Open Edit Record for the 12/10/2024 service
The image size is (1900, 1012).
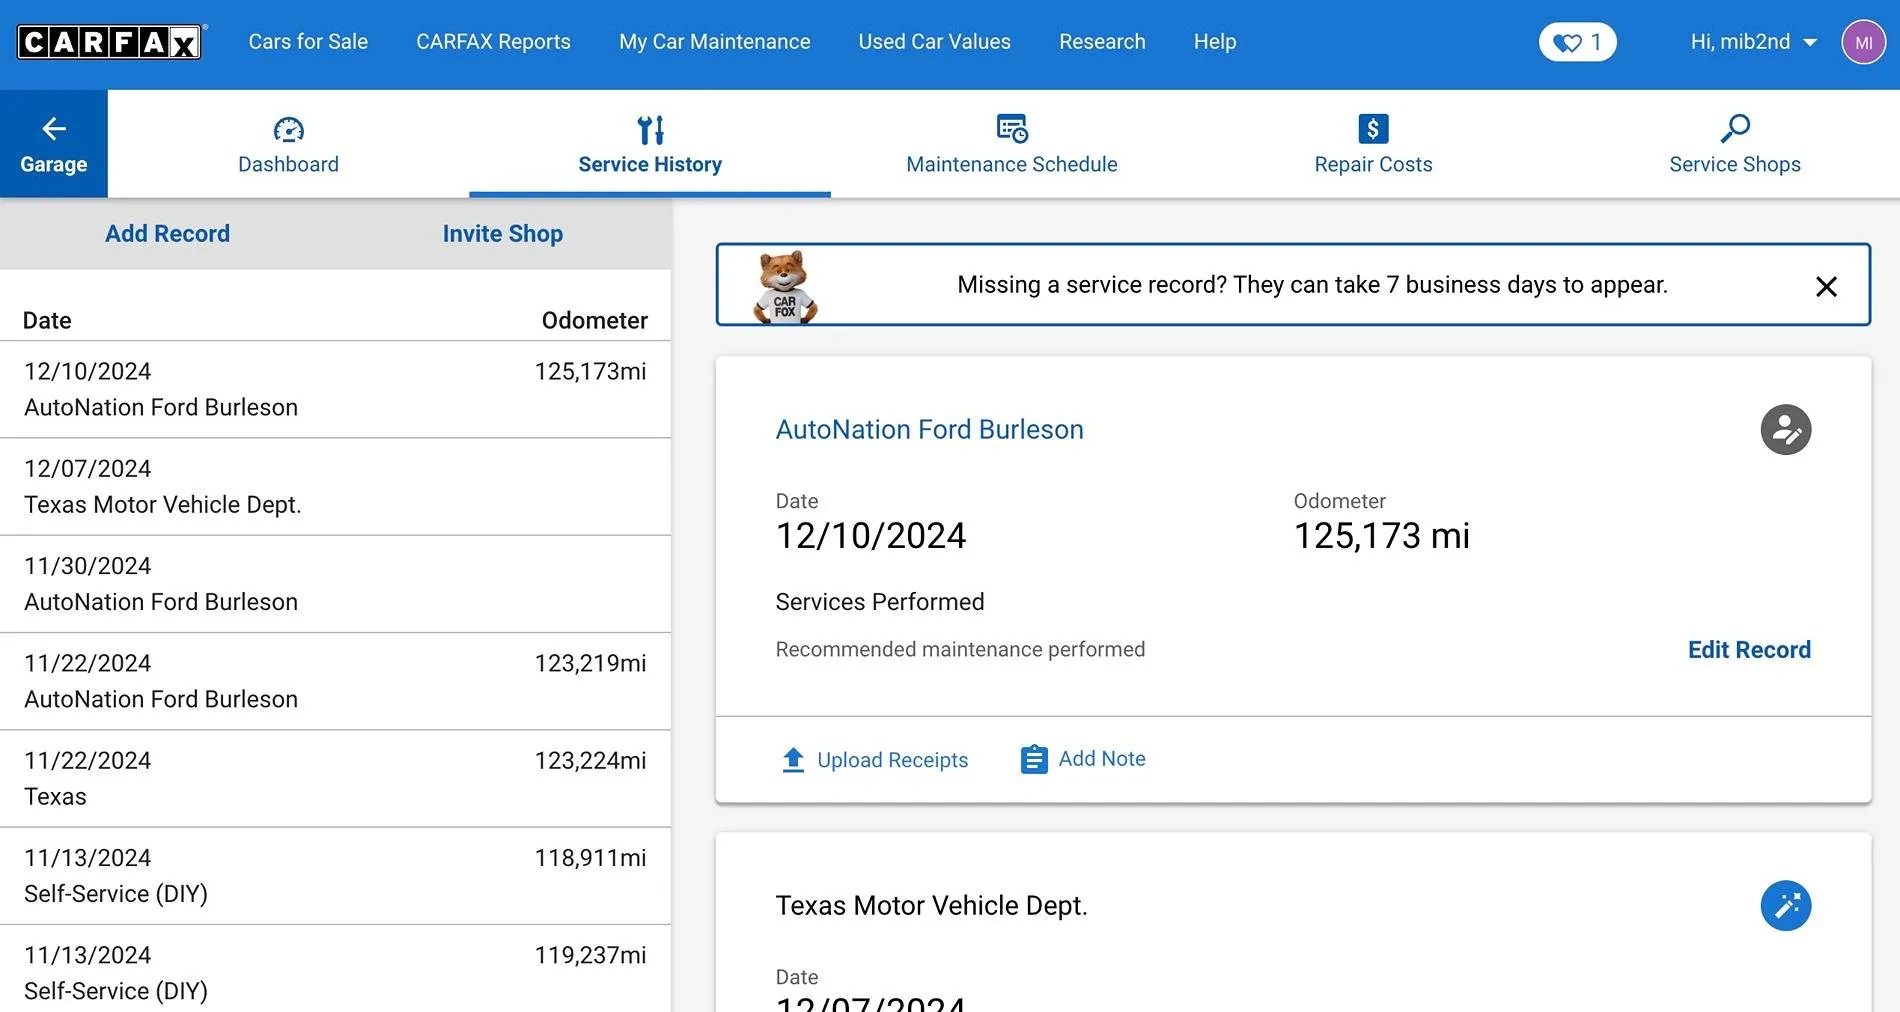(1749, 649)
